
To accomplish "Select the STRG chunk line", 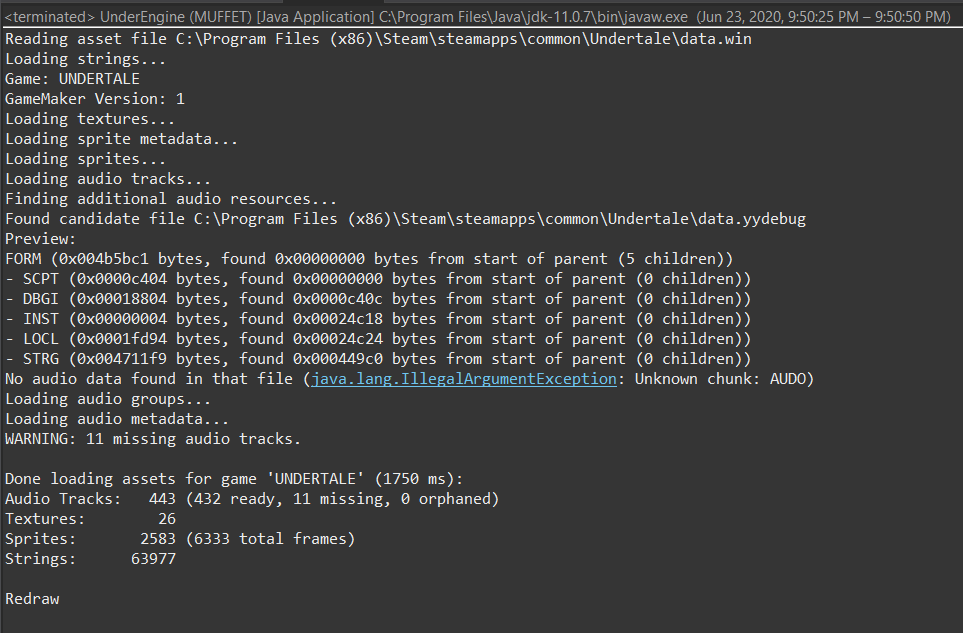I will (x=378, y=359).
